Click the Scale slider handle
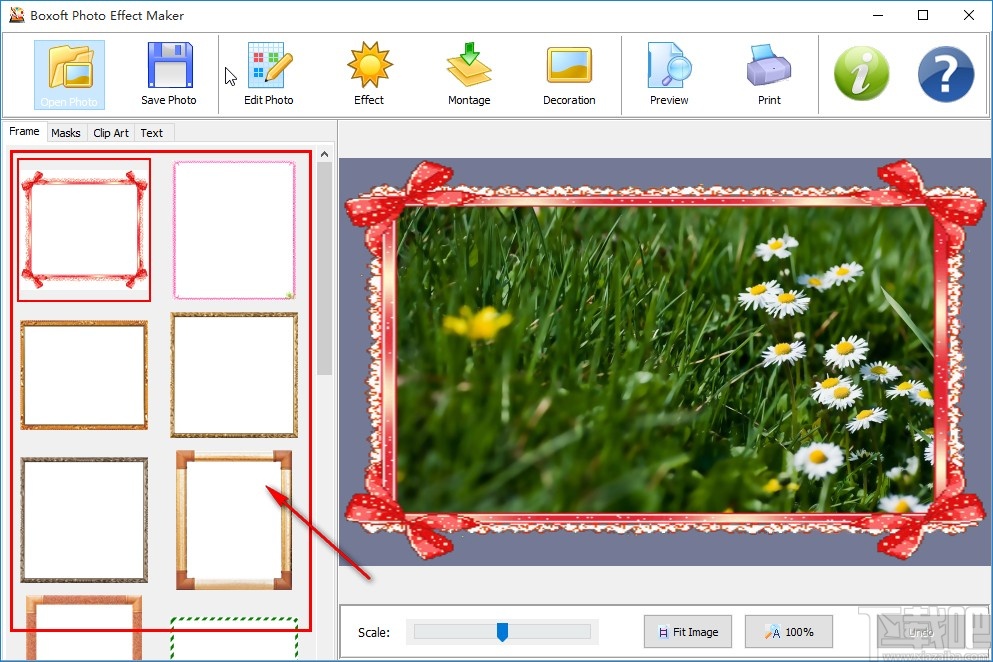Image resolution: width=993 pixels, height=662 pixels. pos(502,632)
